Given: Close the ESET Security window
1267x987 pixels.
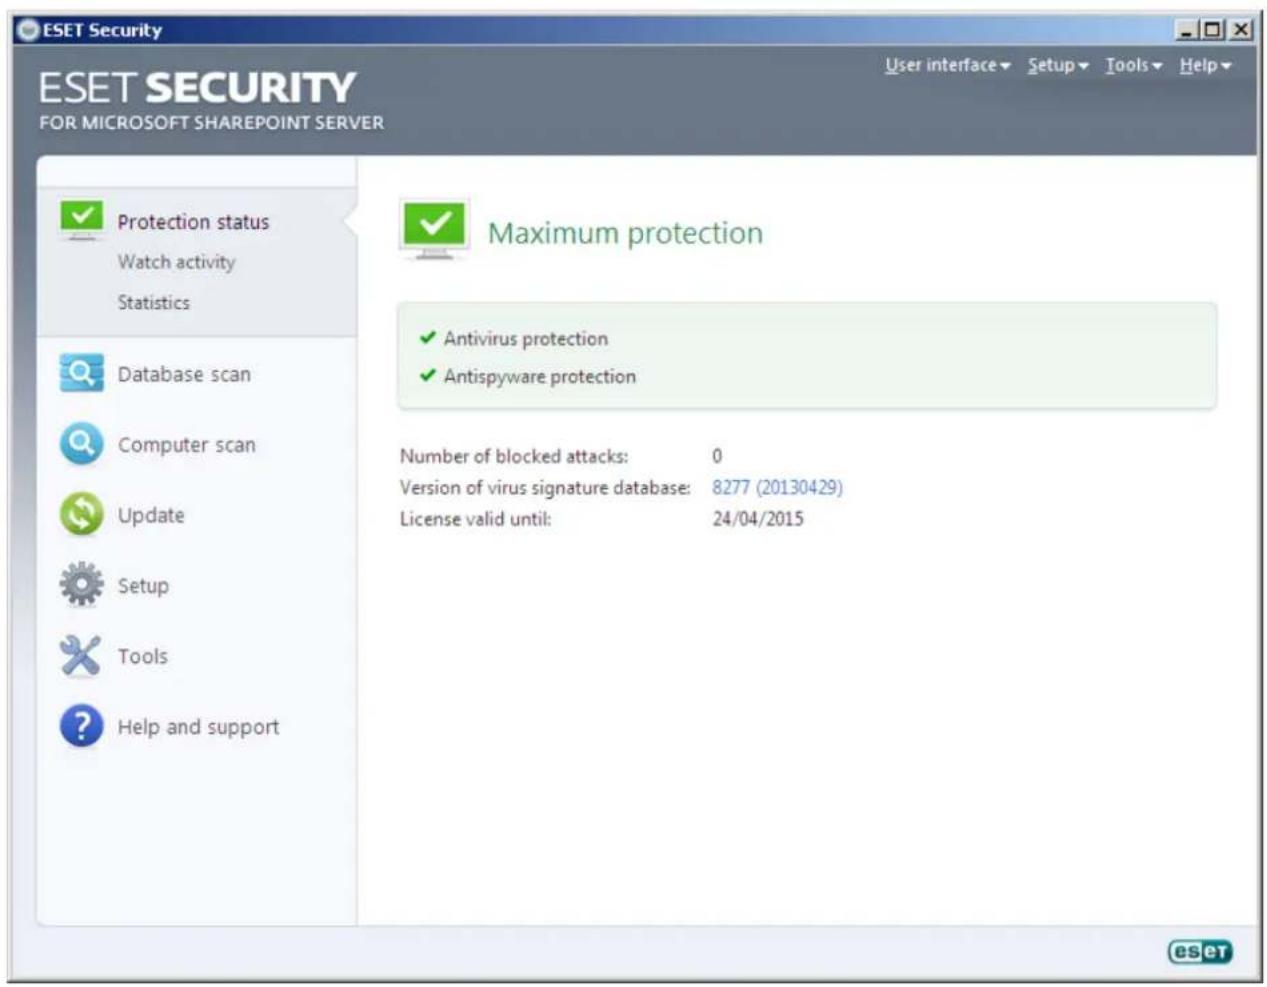Looking at the screenshot, I should 1240,30.
